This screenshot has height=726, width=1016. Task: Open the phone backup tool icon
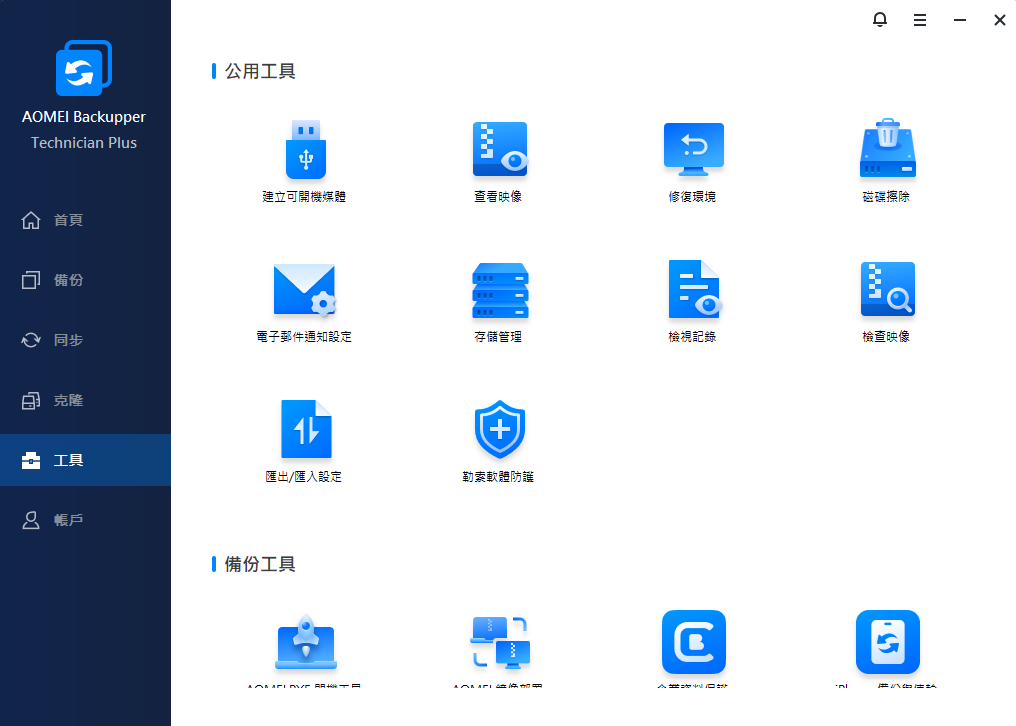888,642
